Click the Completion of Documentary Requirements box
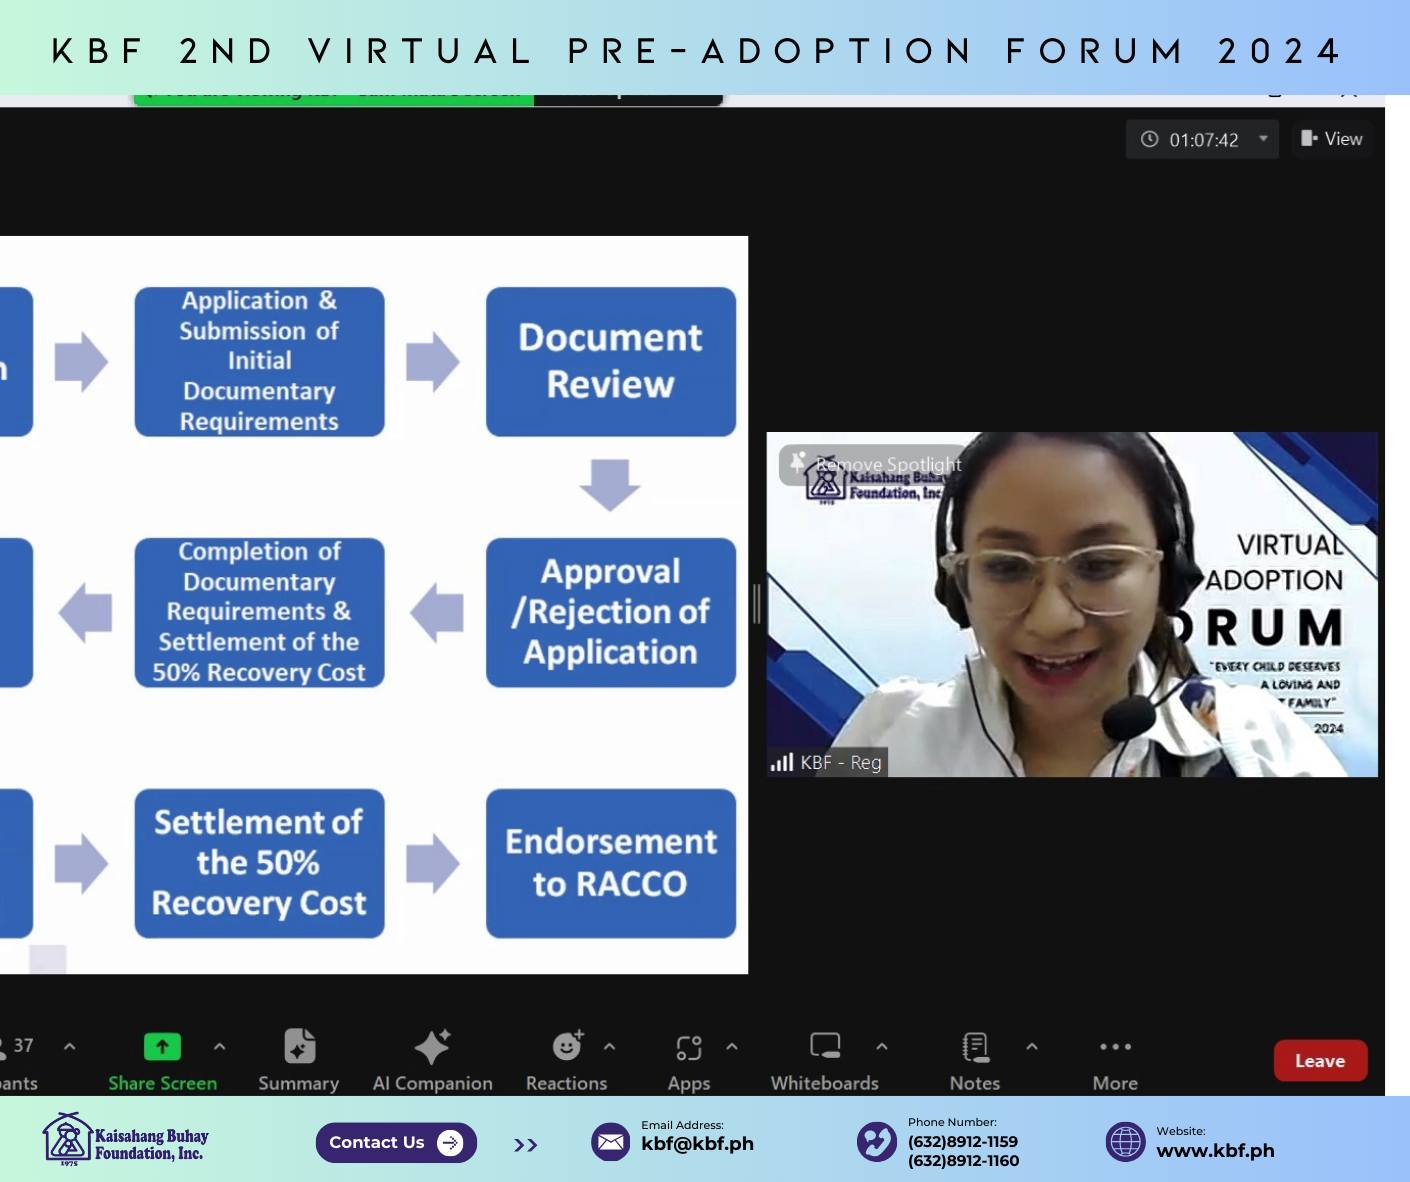The image size is (1410, 1182). point(259,612)
